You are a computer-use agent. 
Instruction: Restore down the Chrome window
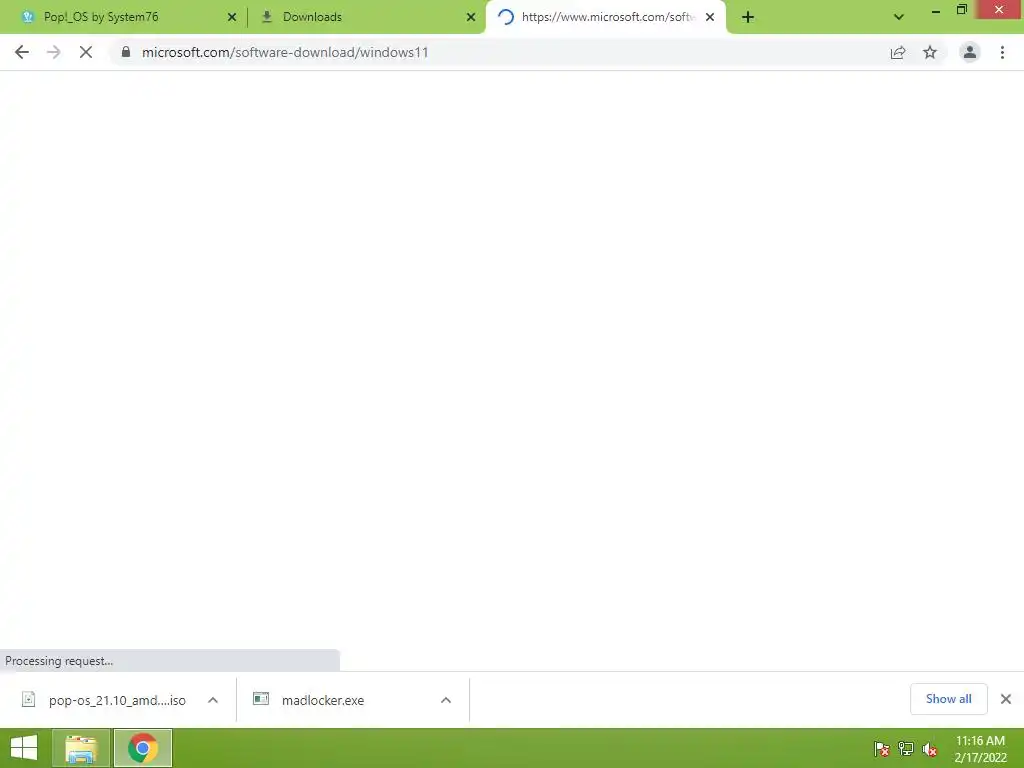pyautogui.click(x=961, y=10)
